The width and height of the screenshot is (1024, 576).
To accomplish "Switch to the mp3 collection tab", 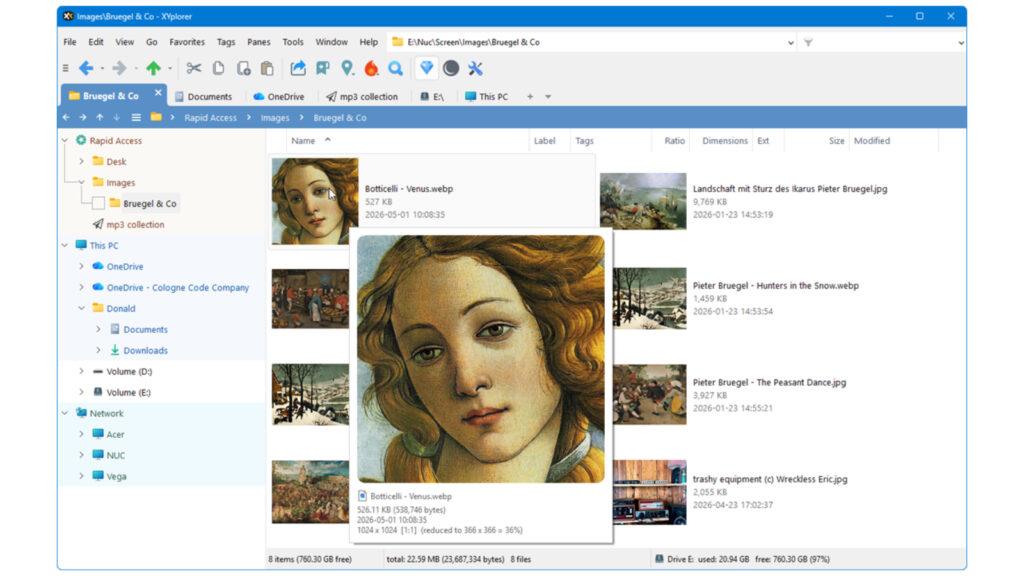I will coord(362,97).
